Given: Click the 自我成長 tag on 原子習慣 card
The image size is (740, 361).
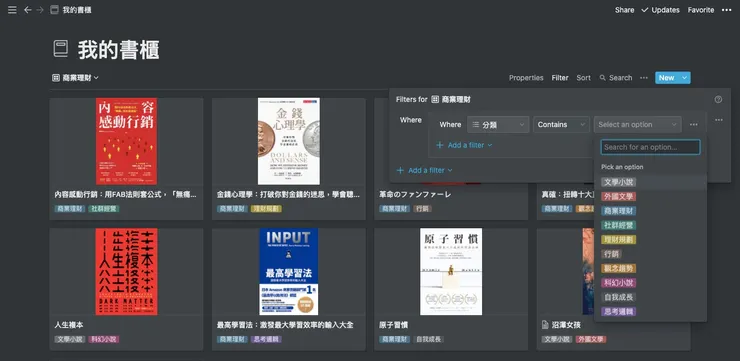Looking at the screenshot, I should click(x=429, y=339).
